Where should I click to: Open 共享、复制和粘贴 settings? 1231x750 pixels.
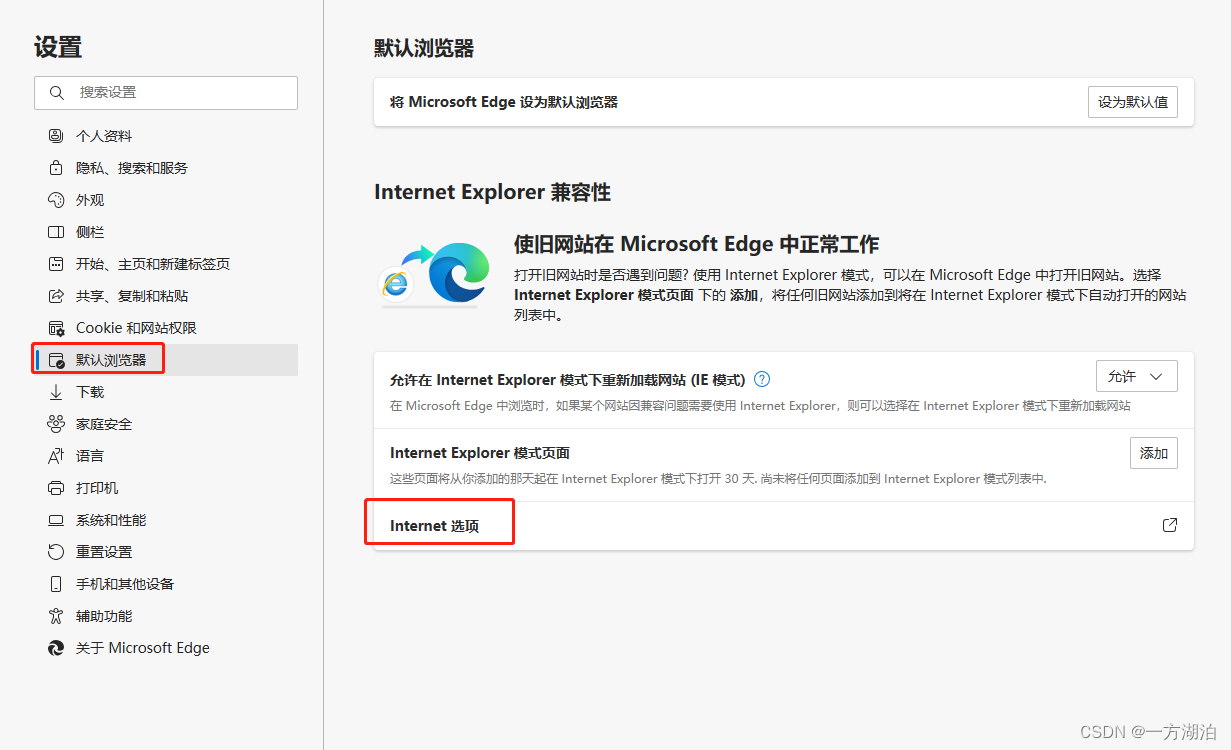point(166,296)
